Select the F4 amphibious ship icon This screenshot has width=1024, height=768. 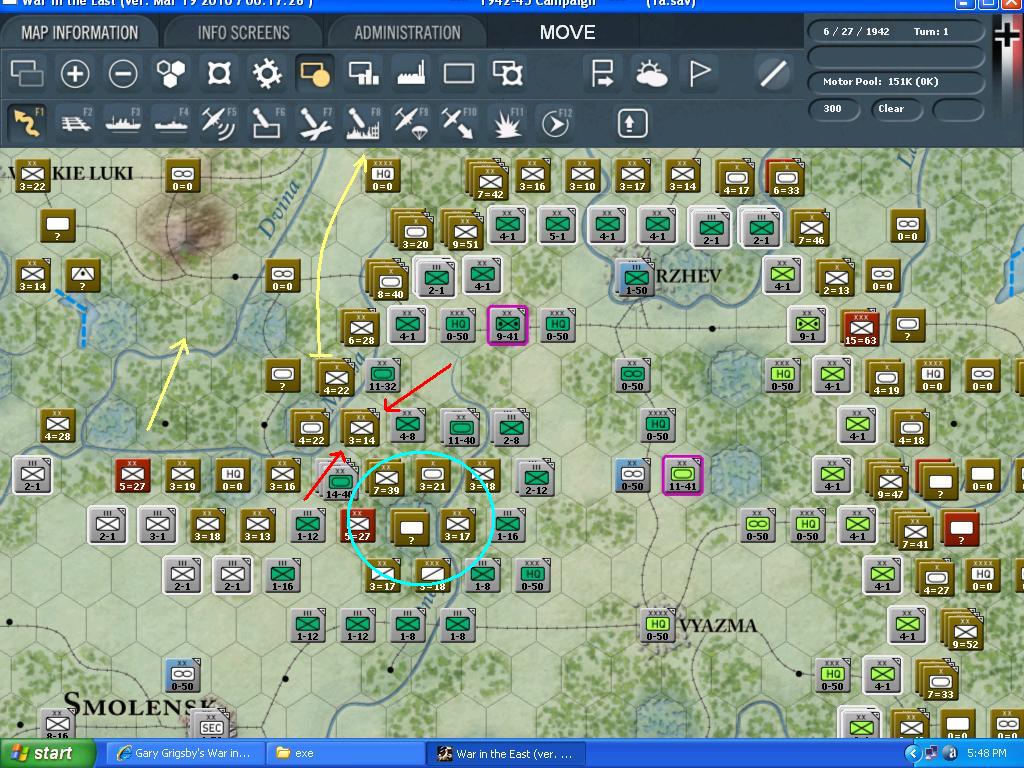pos(171,123)
